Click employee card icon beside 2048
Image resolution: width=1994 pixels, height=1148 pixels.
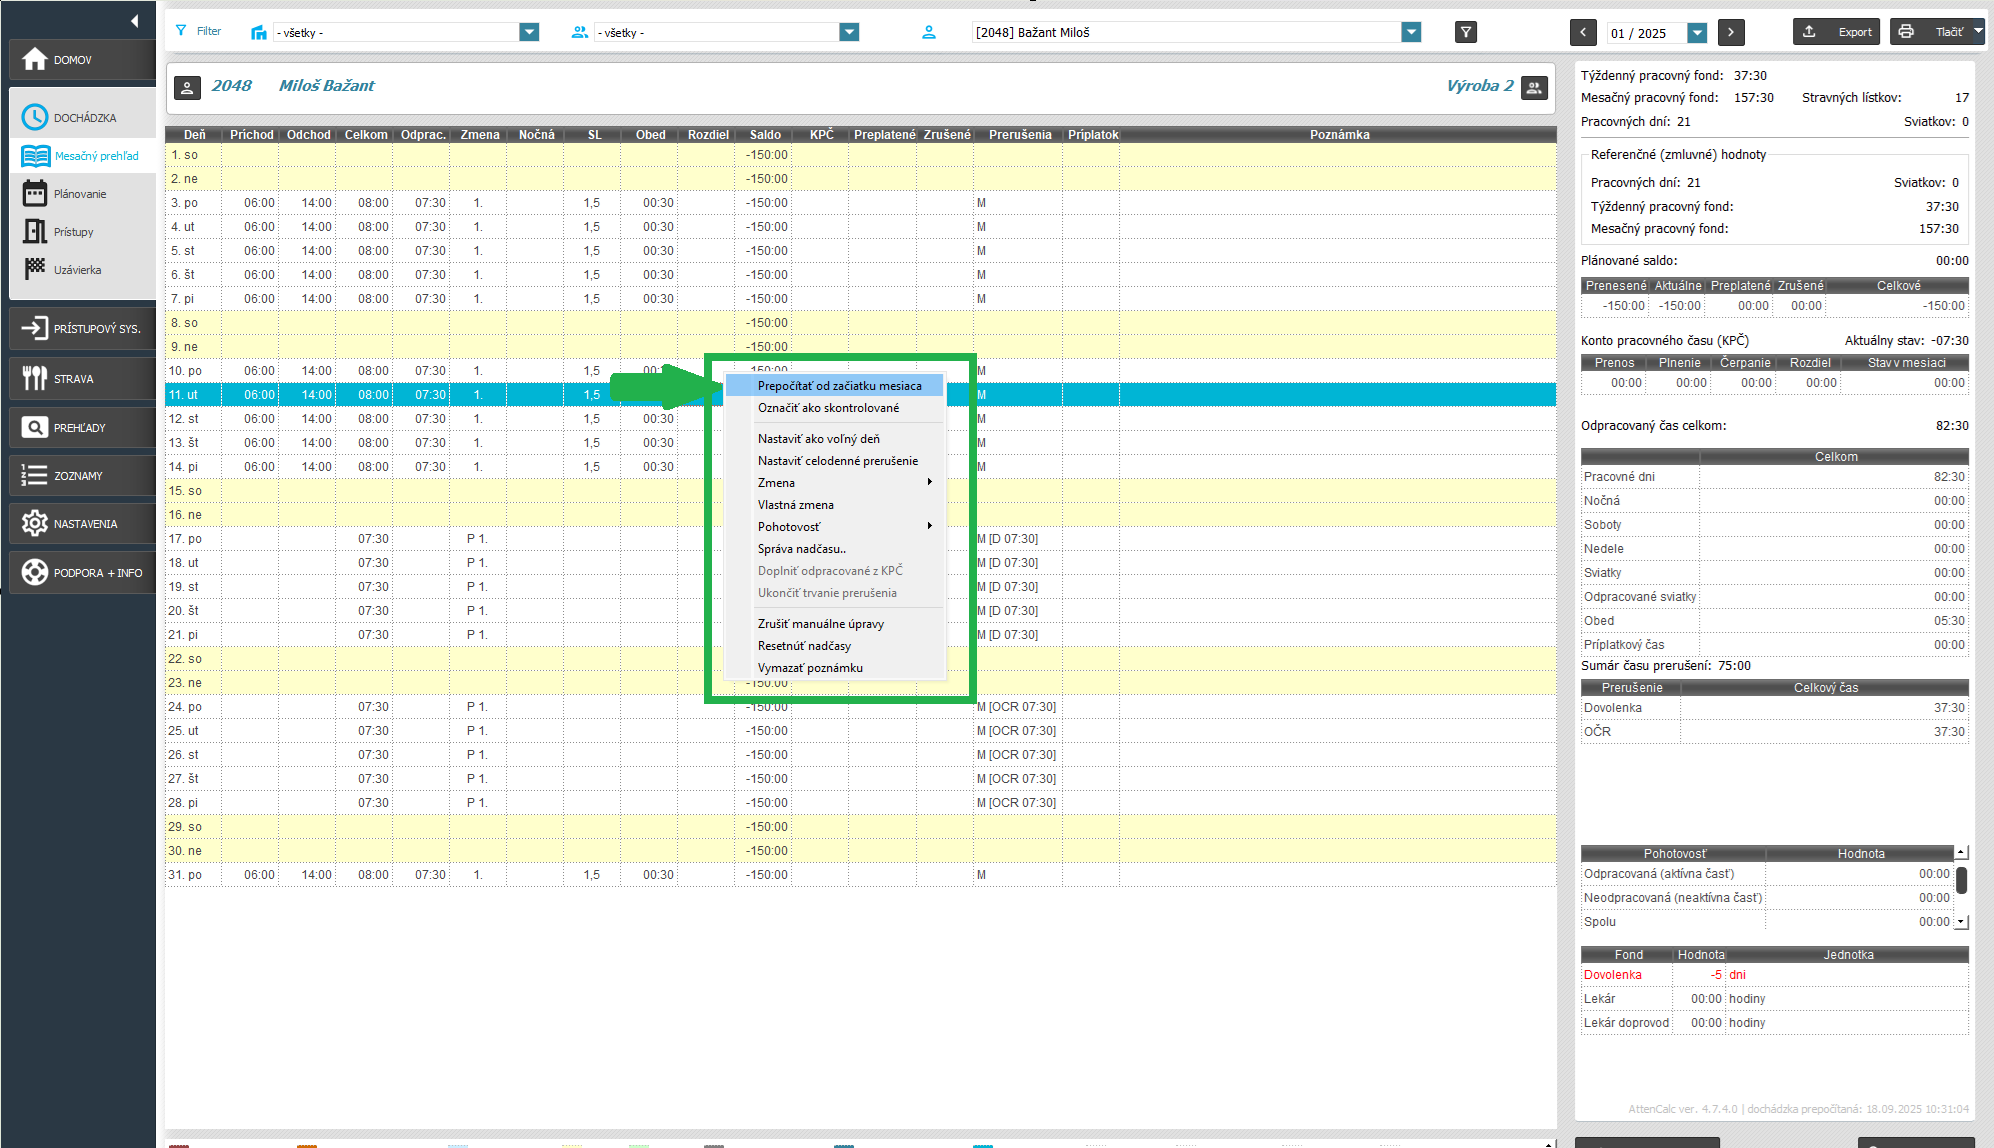pos(187,87)
